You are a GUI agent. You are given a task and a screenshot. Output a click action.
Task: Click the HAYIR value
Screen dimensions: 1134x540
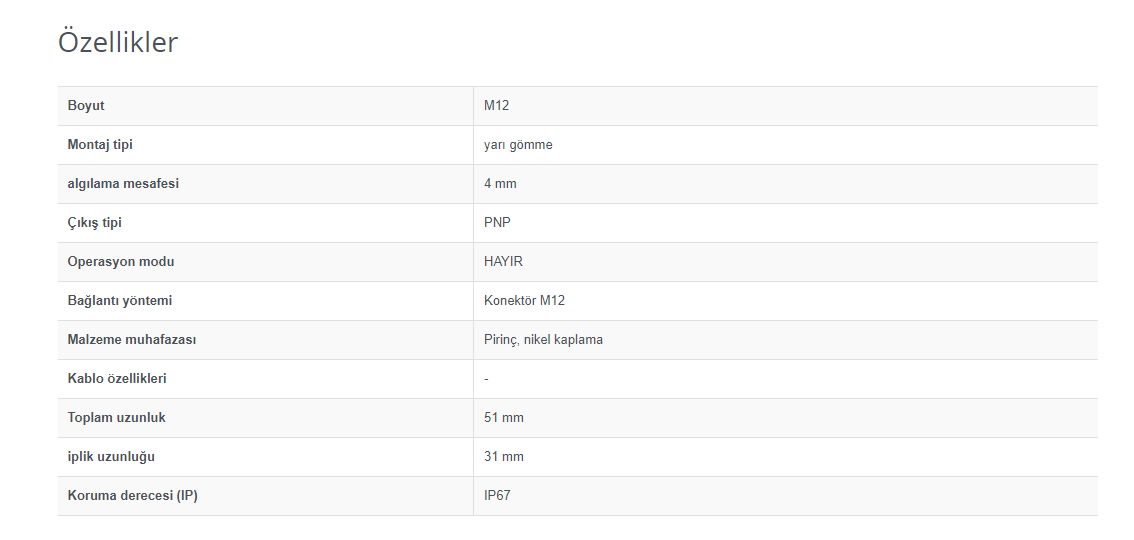(503, 262)
